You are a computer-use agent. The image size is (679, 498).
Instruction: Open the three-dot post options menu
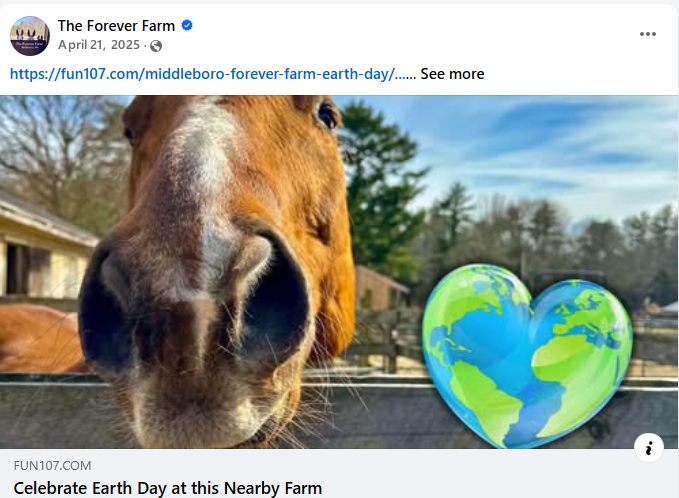click(648, 34)
